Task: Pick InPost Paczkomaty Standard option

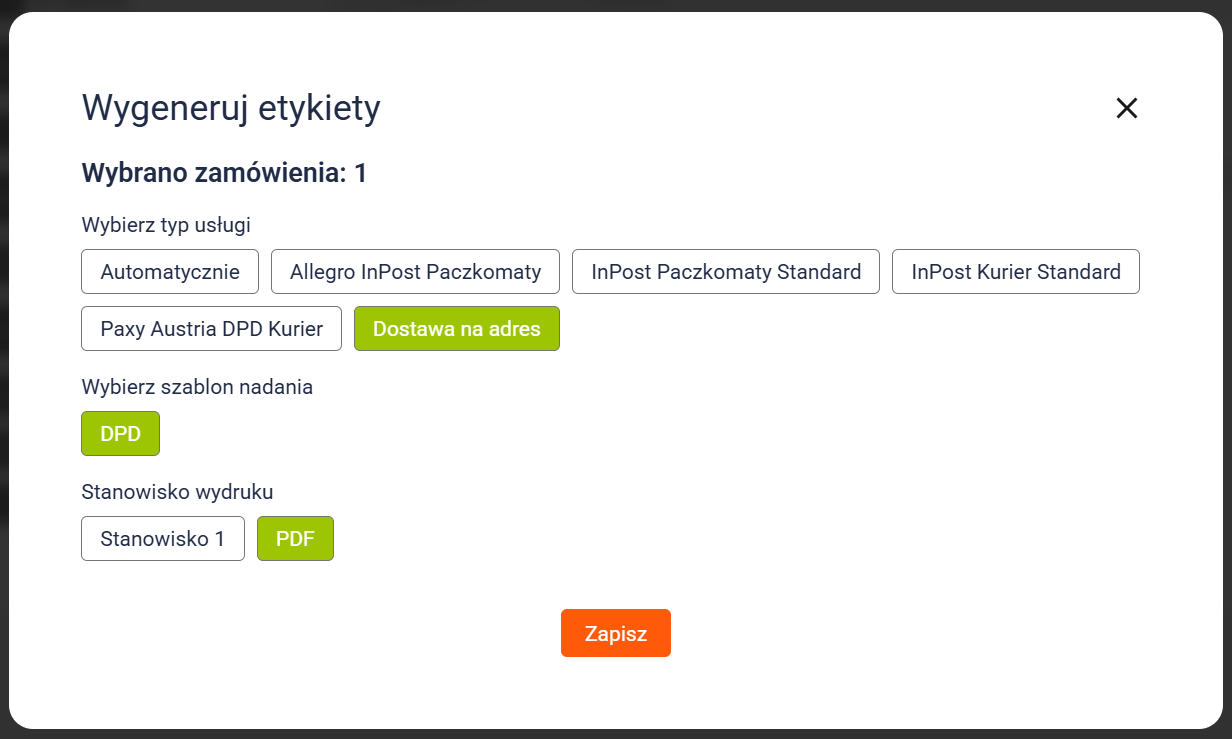Action: [726, 272]
